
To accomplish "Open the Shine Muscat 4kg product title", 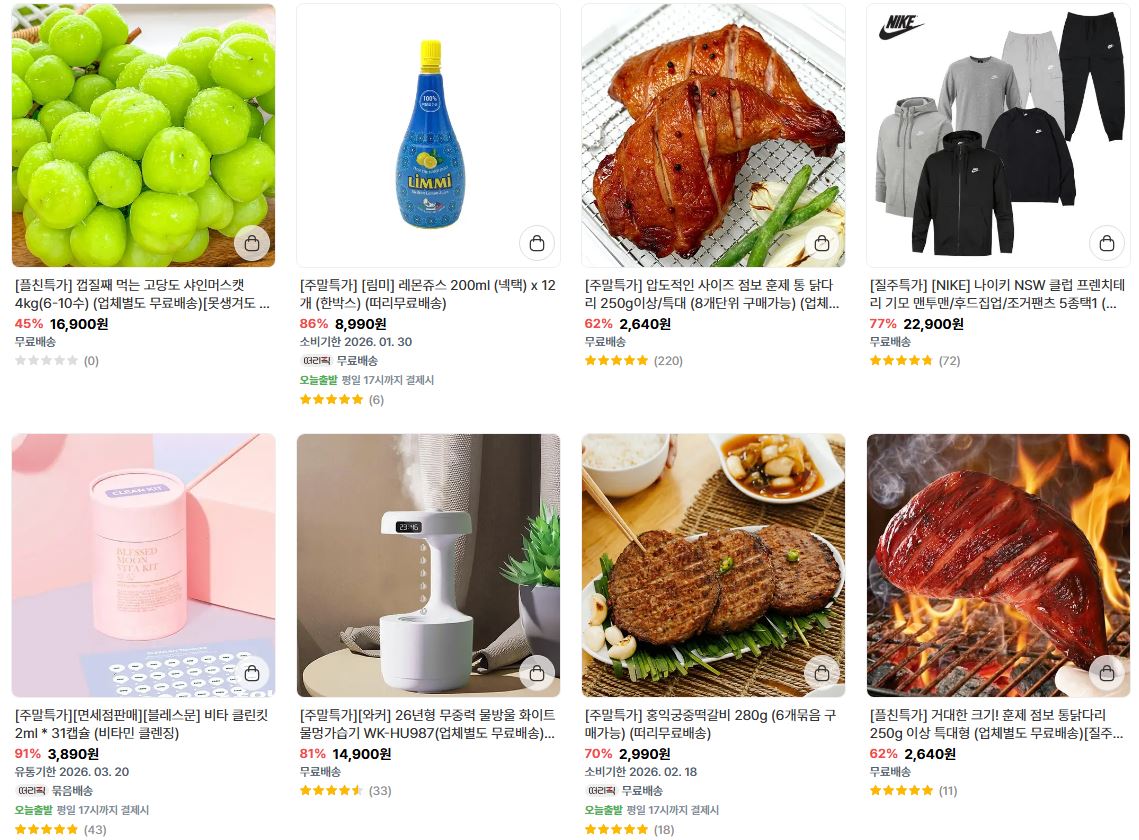I will pyautogui.click(x=142, y=294).
